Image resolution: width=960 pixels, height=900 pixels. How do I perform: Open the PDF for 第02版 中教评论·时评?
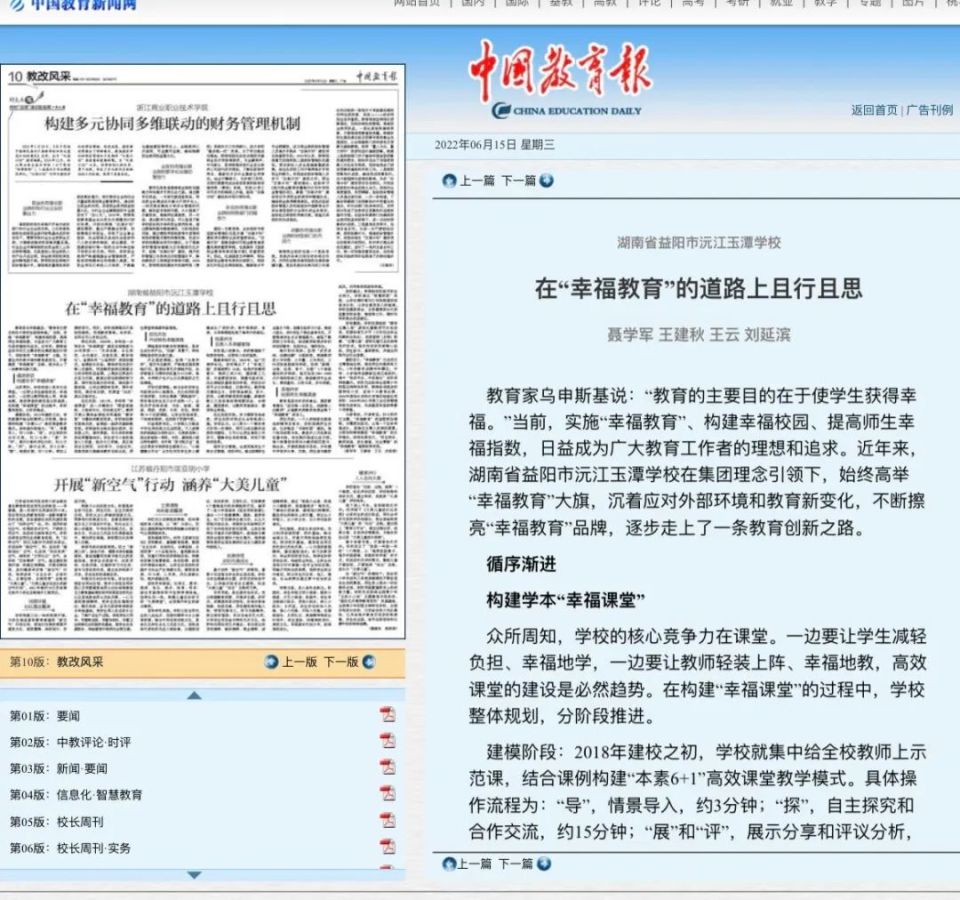pyautogui.click(x=387, y=741)
